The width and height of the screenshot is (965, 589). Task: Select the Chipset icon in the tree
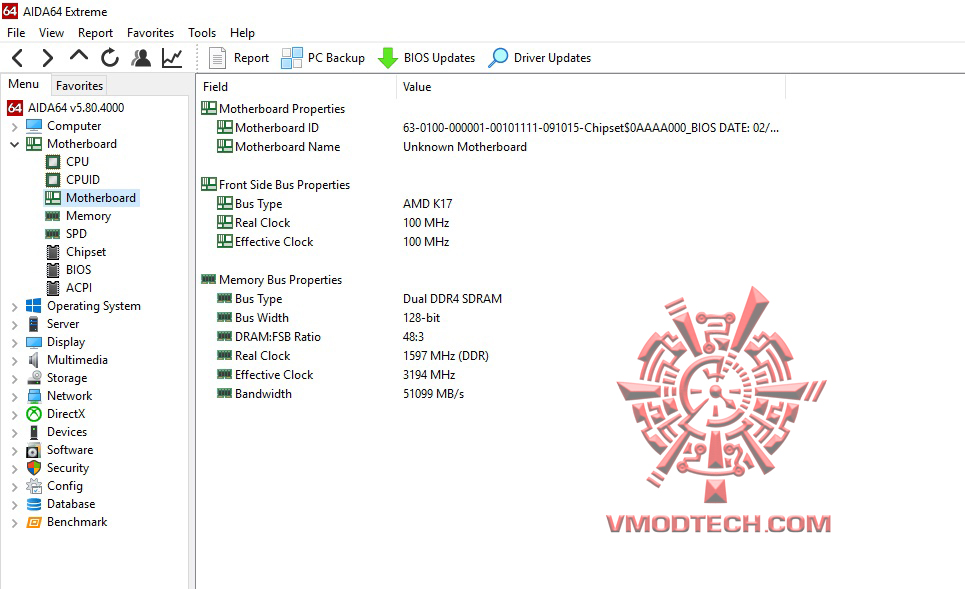point(54,252)
